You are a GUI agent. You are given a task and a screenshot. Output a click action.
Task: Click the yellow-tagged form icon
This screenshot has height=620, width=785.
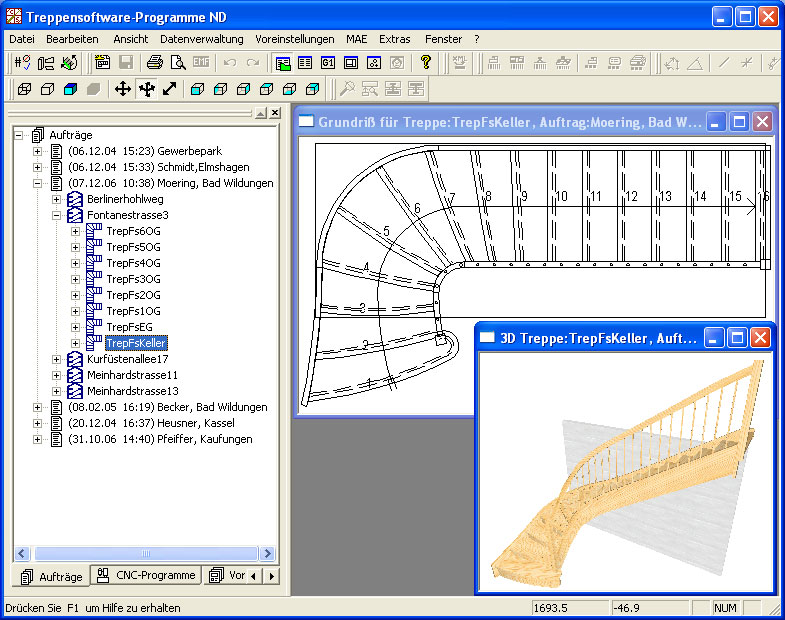103,63
